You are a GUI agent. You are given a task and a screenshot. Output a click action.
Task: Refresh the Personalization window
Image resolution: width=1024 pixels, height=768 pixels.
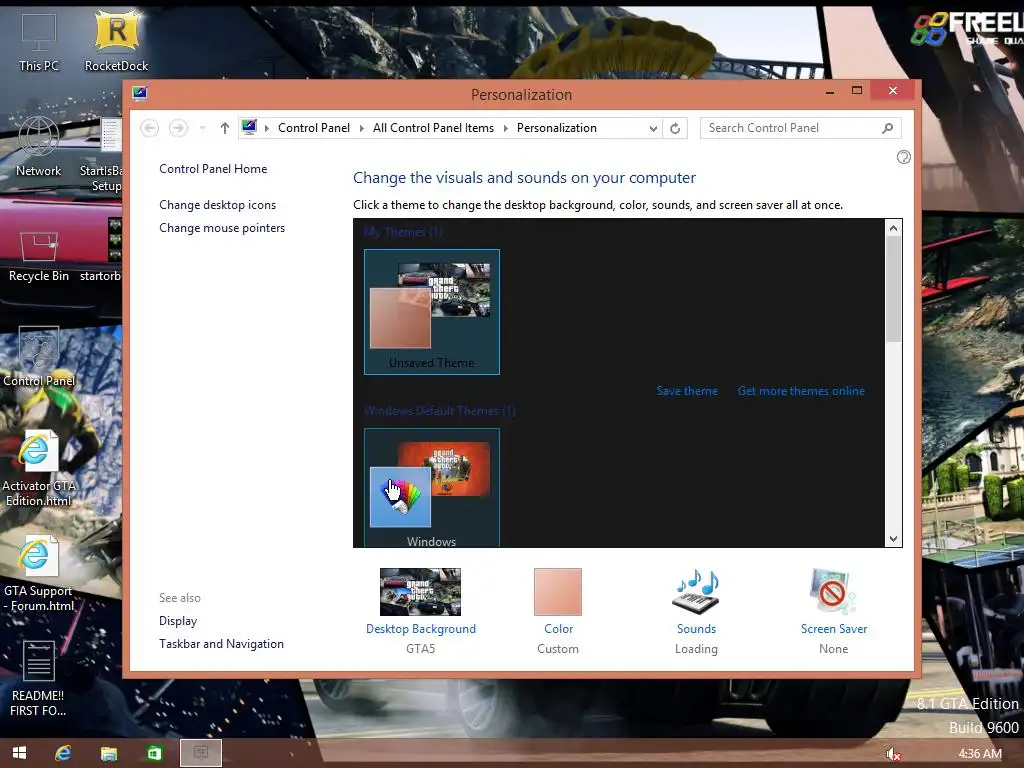tap(675, 128)
